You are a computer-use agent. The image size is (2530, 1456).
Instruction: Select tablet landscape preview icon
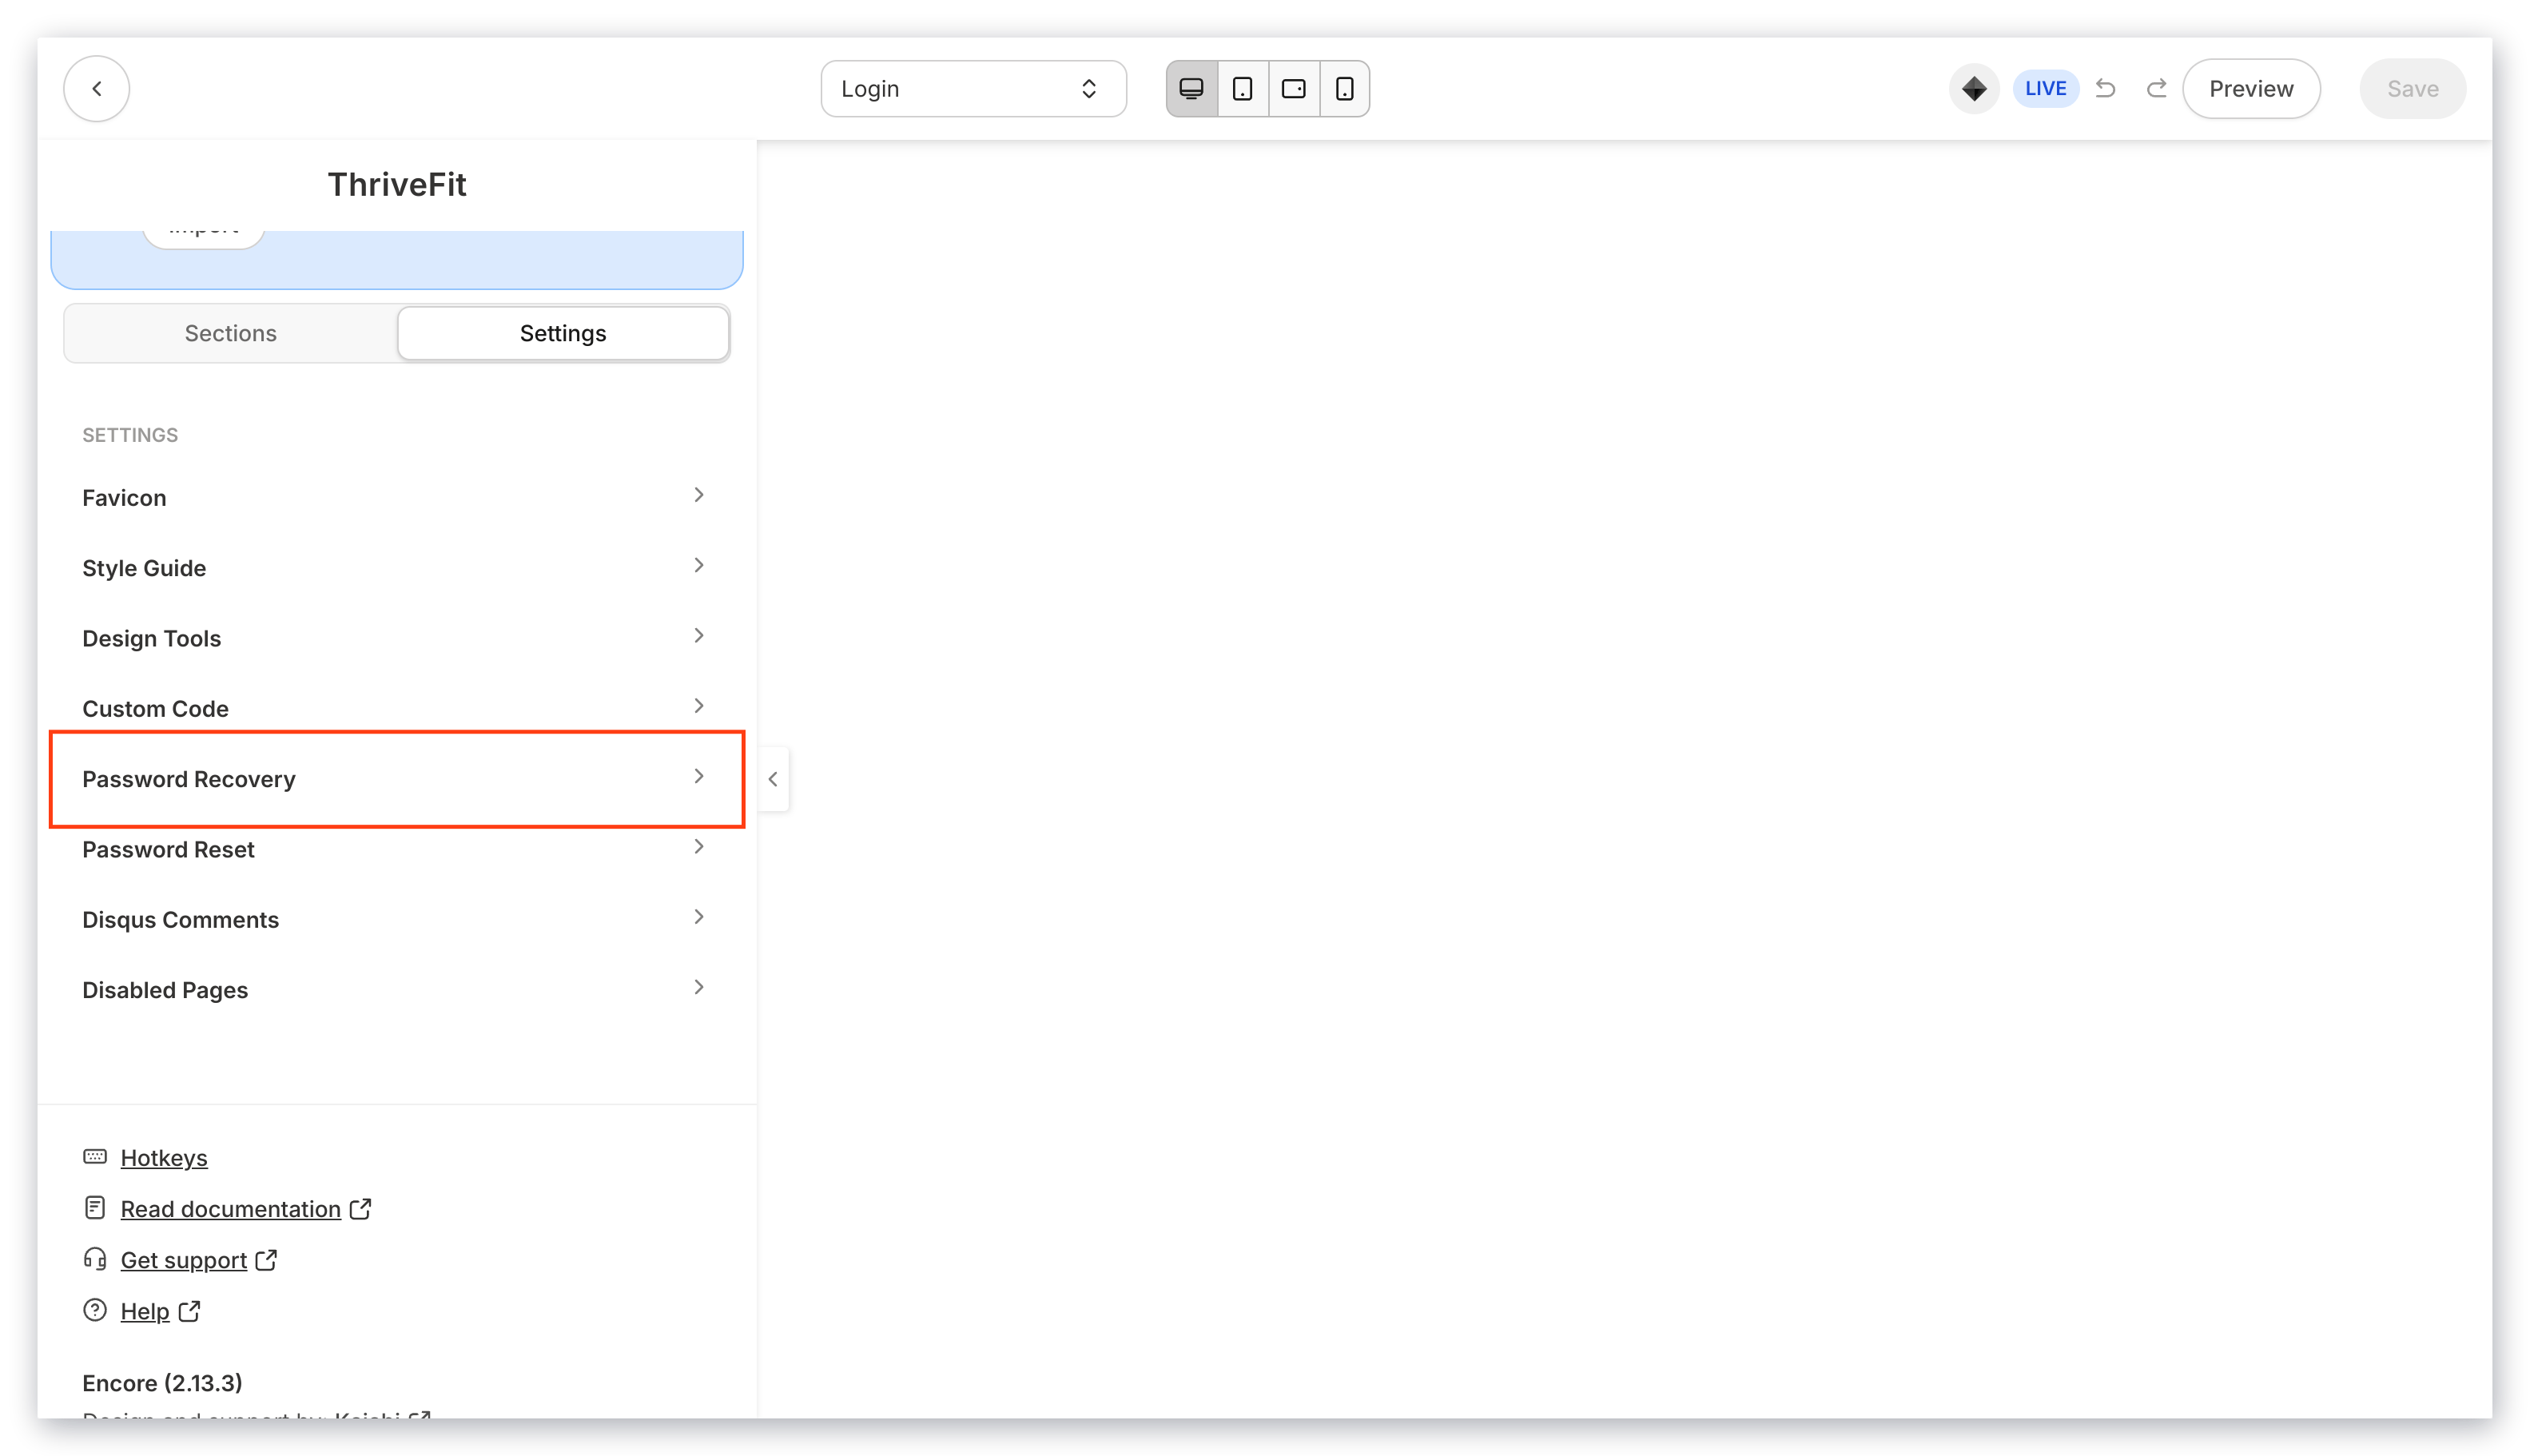click(1293, 89)
